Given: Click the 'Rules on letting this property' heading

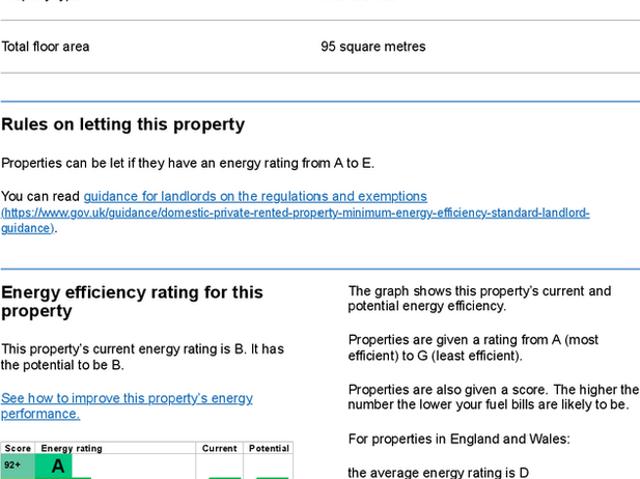Looking at the screenshot, I should 123,125.
